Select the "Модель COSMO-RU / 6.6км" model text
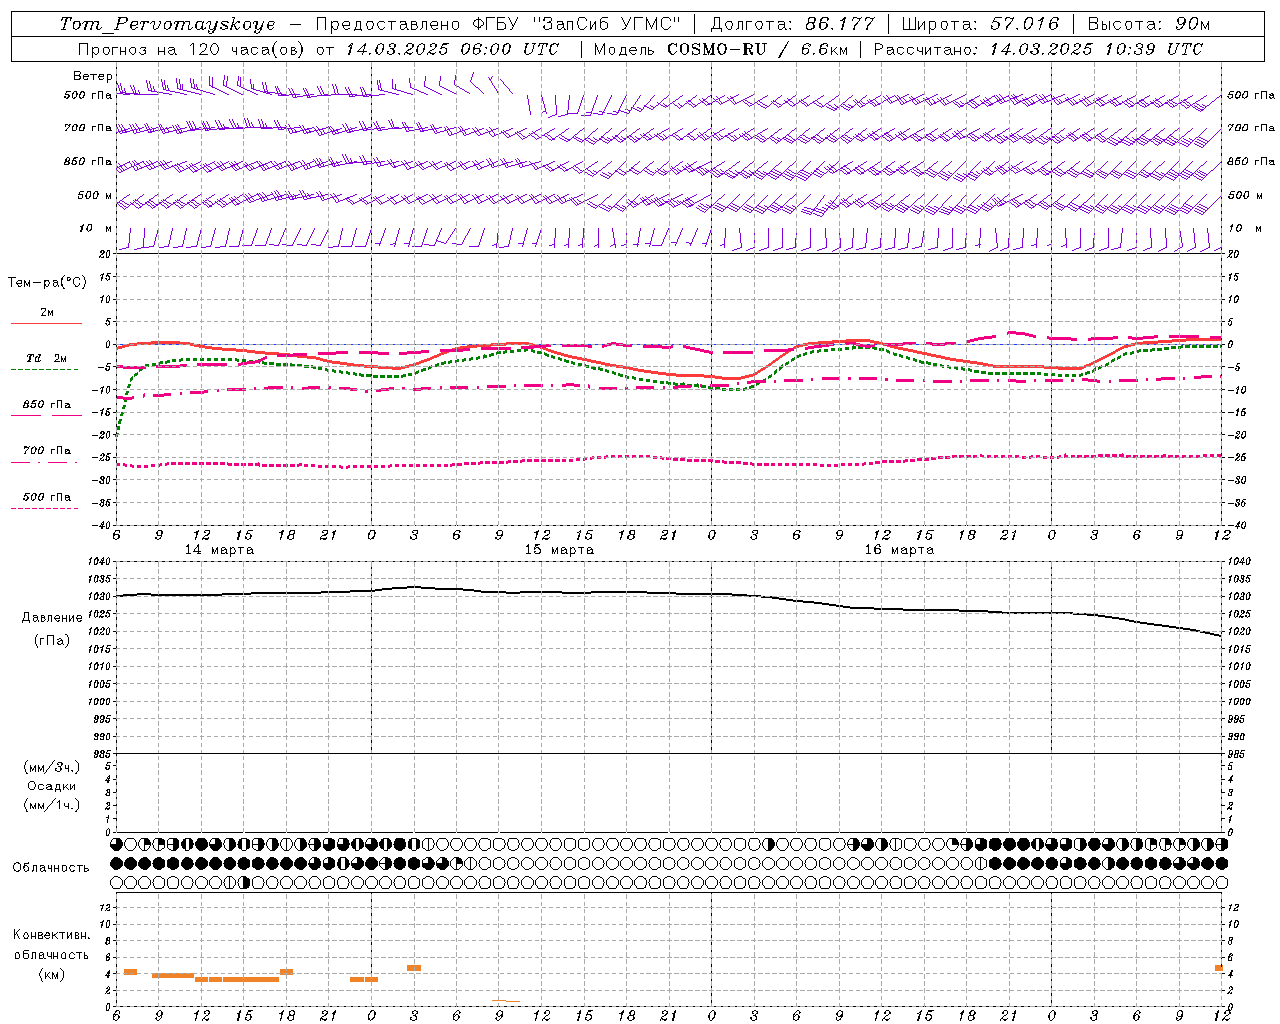1280x1024 pixels. click(720, 49)
